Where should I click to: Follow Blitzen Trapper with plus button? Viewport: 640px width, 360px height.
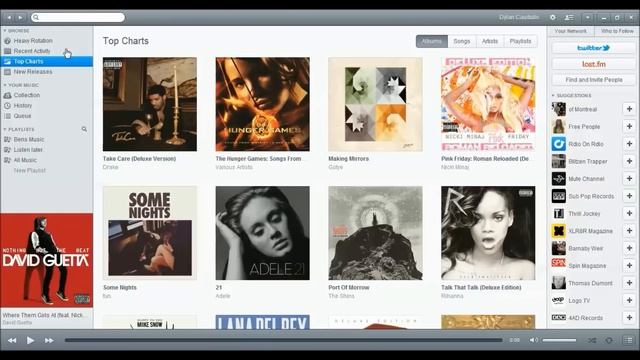(x=629, y=161)
